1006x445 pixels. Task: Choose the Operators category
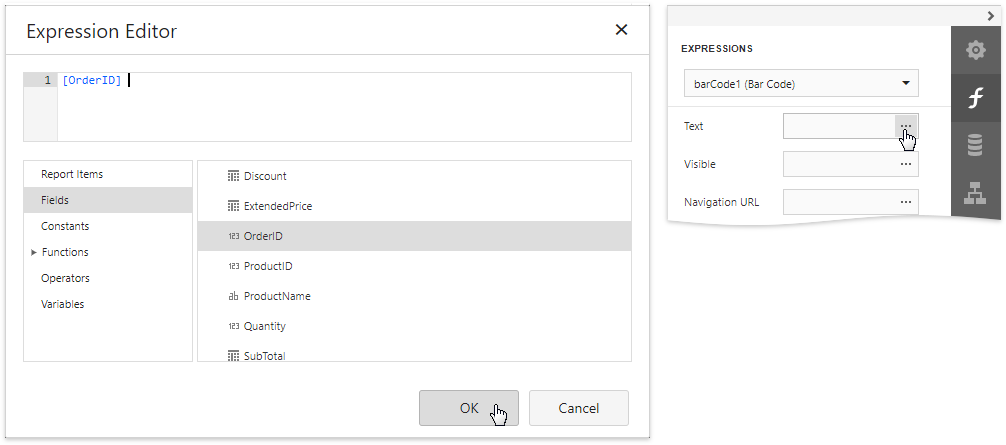coord(65,278)
